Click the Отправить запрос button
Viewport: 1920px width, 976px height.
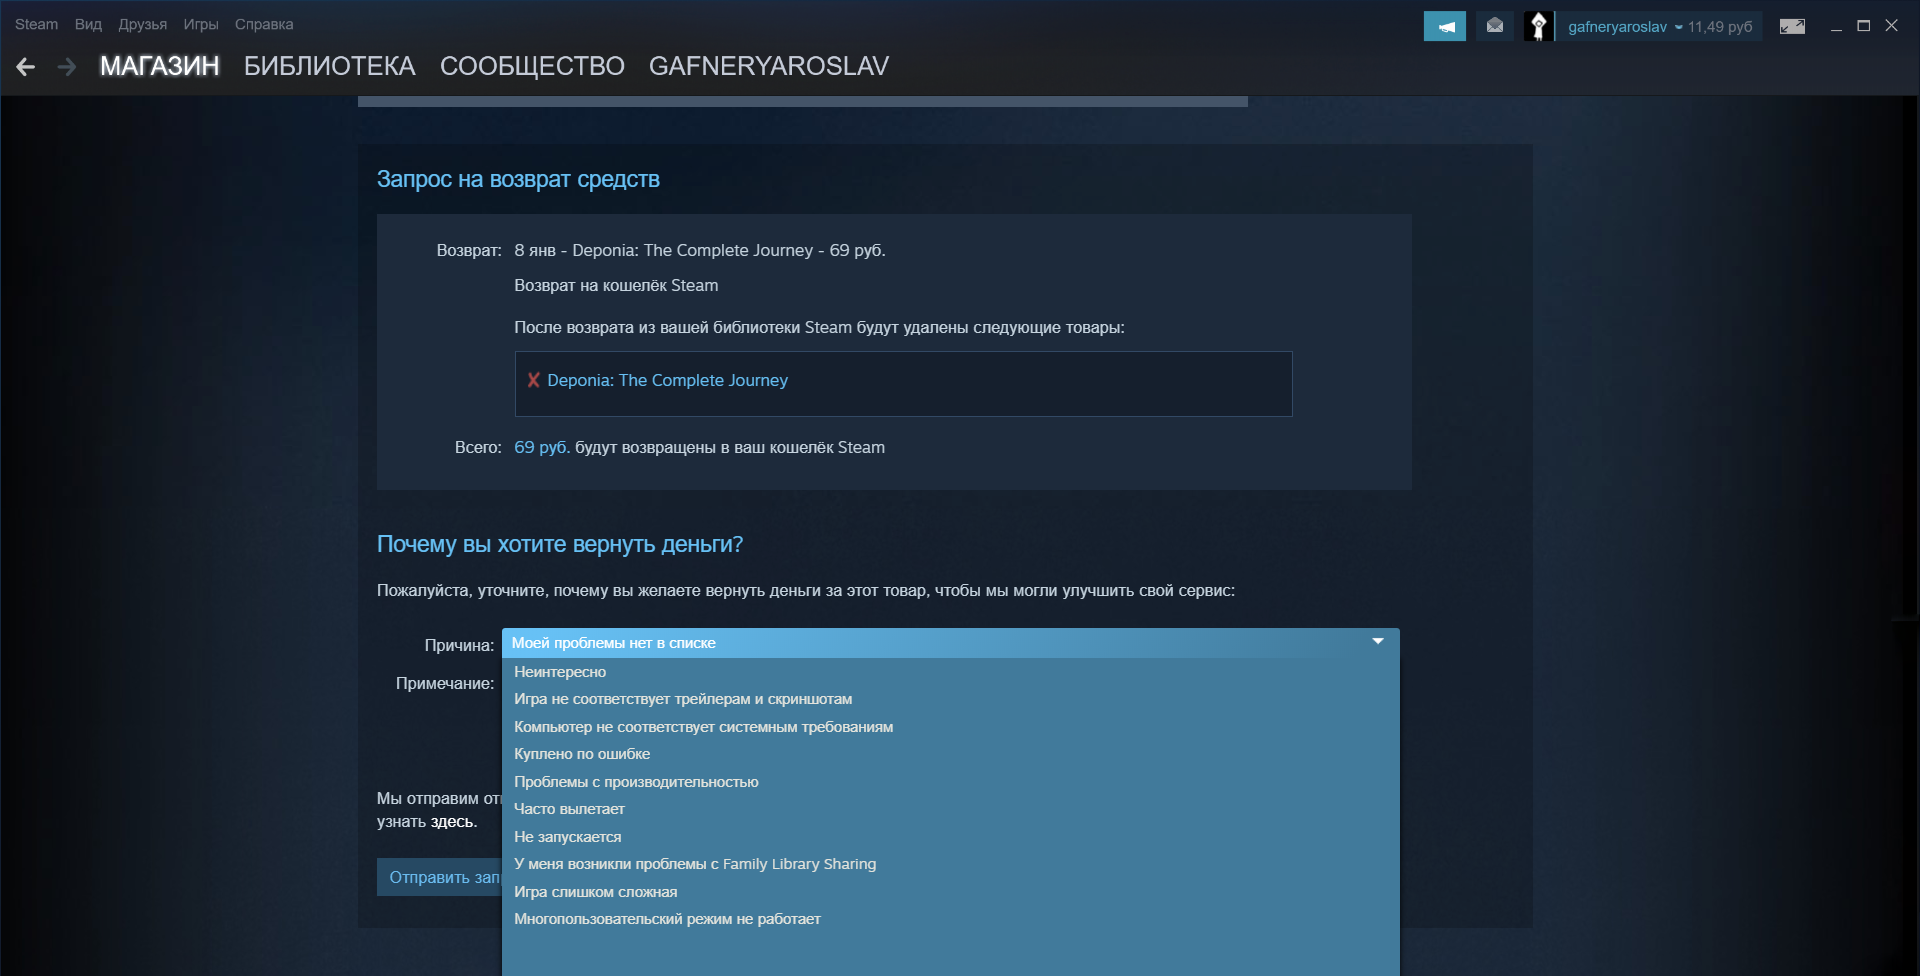tap(440, 877)
